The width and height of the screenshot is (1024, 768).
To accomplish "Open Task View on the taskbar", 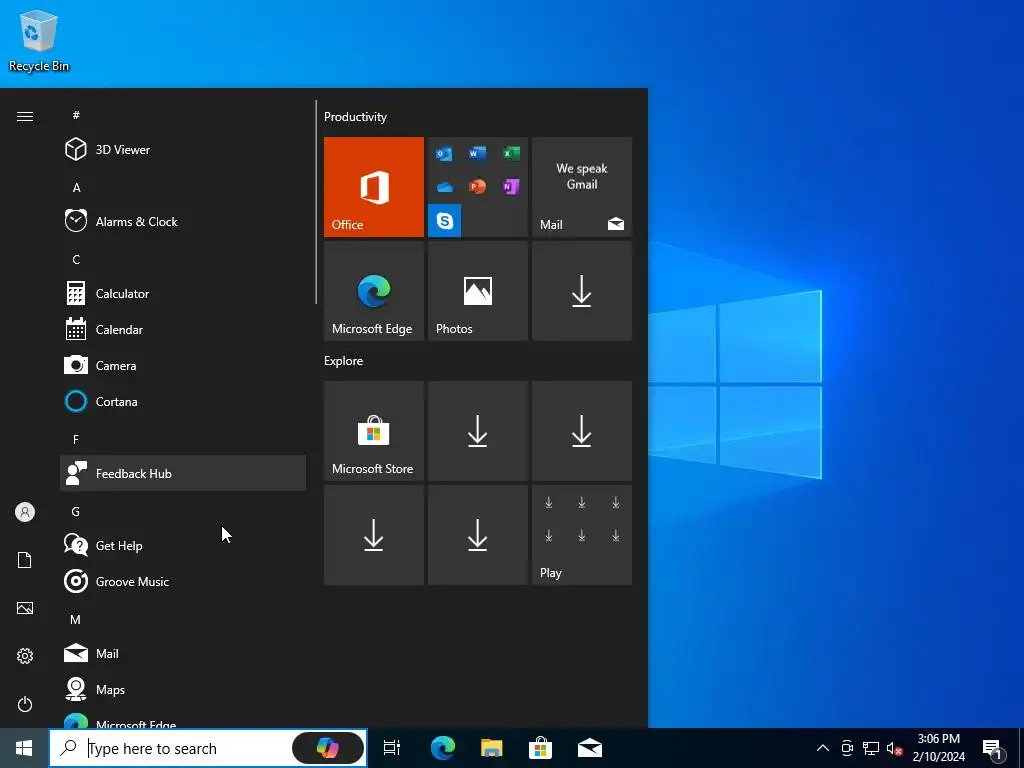I will 392,748.
